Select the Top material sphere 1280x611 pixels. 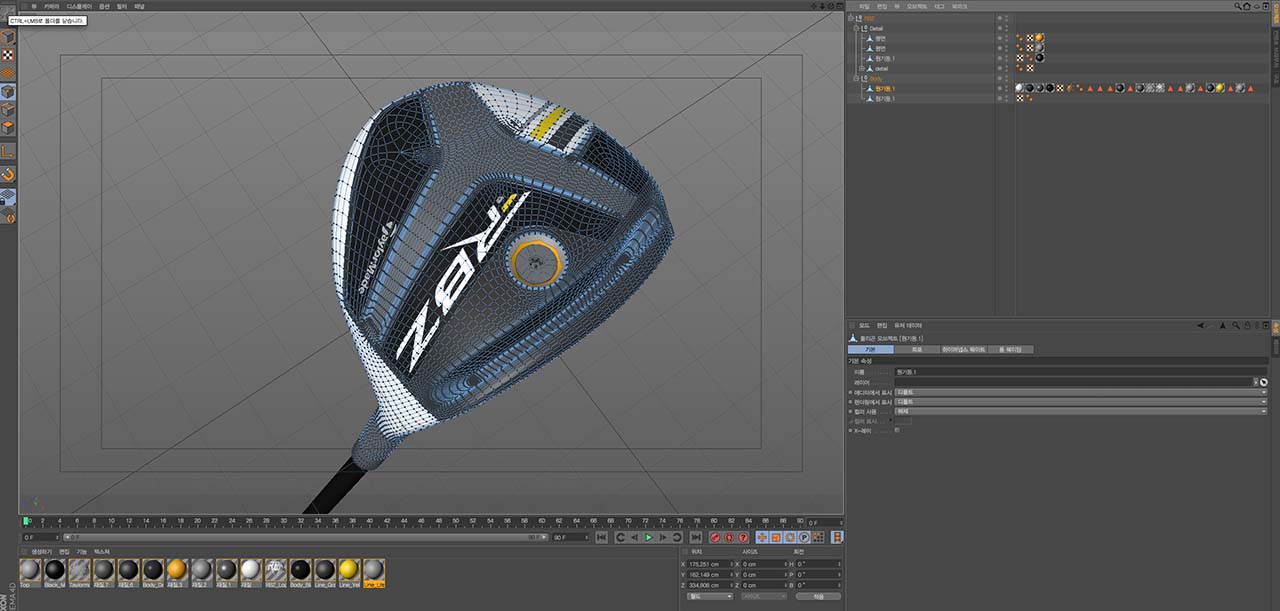point(30,570)
